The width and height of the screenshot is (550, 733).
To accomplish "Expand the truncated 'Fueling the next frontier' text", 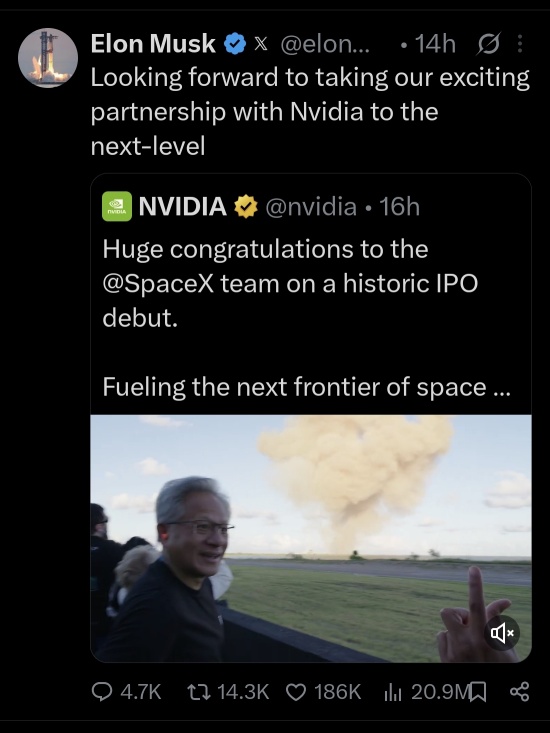I will click(x=502, y=388).
